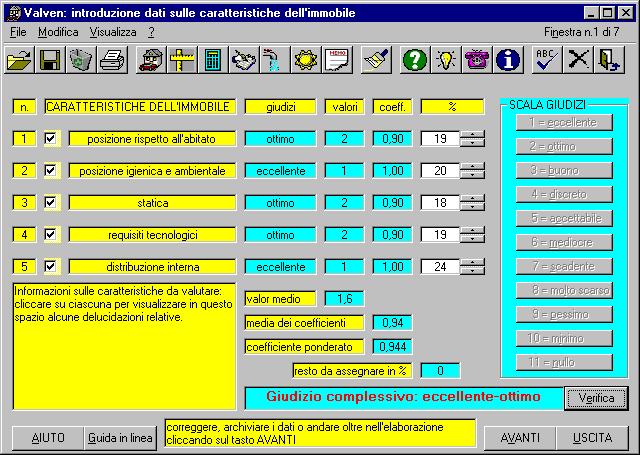640x455 pixels.
Task: Click the Verifica button
Action: 595,398
